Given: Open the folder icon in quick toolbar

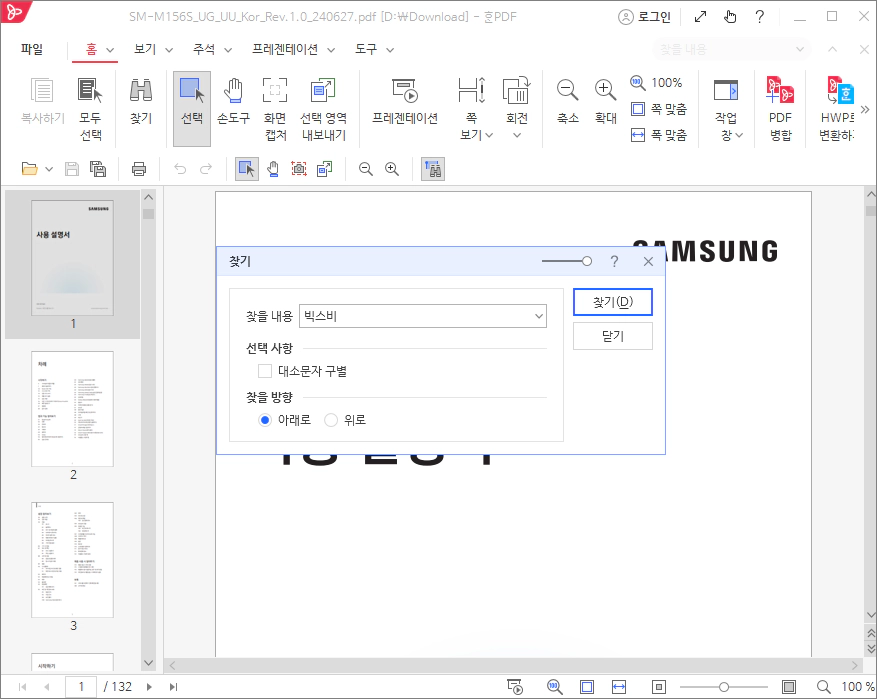Looking at the screenshot, I should pos(30,169).
